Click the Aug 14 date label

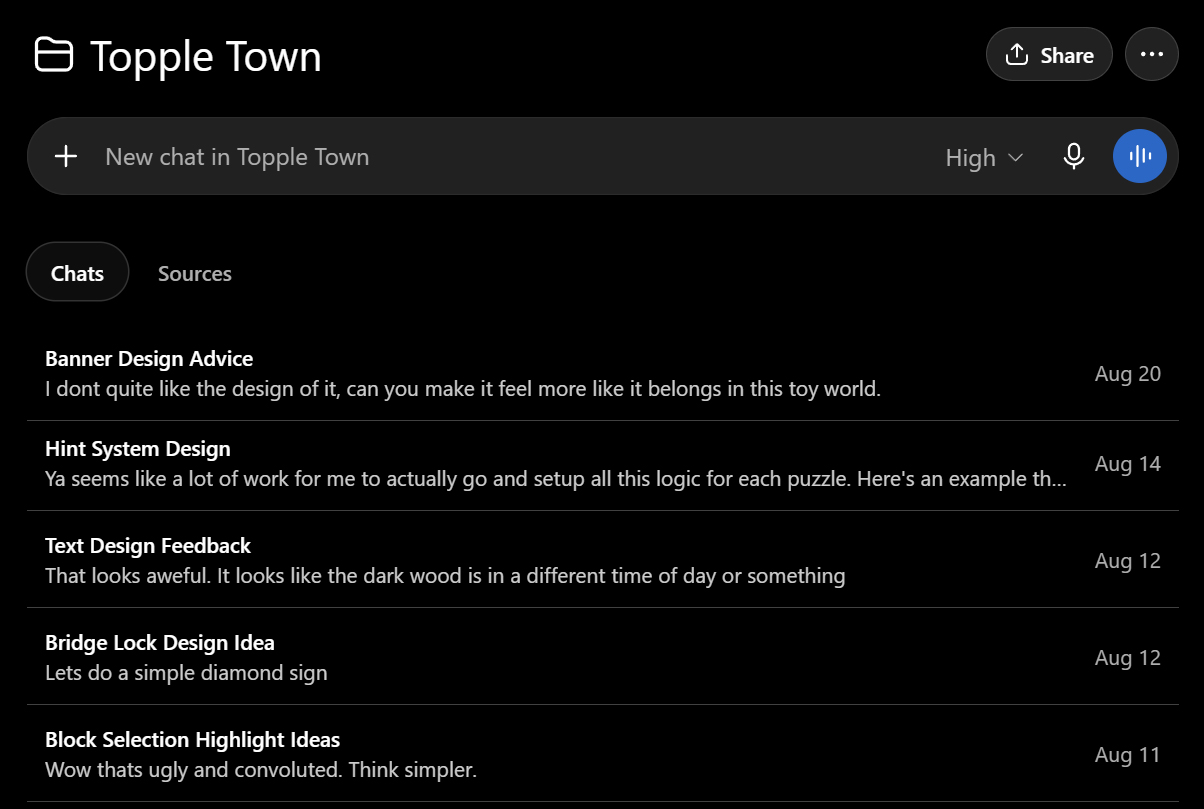tap(1128, 464)
